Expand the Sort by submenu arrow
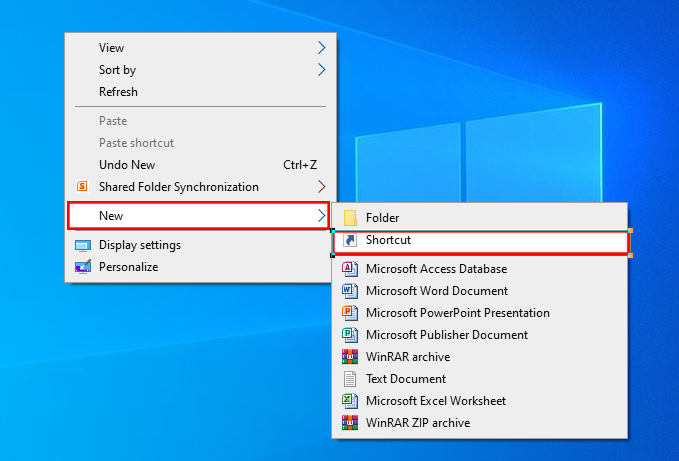This screenshot has height=461, width=679. (321, 70)
